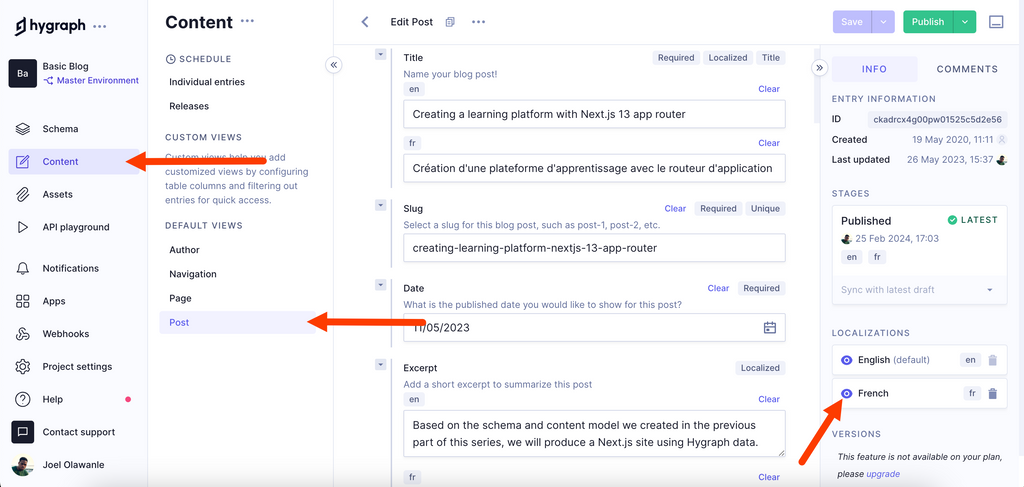
Task: Edit the French title input
Action: [x=594, y=168]
